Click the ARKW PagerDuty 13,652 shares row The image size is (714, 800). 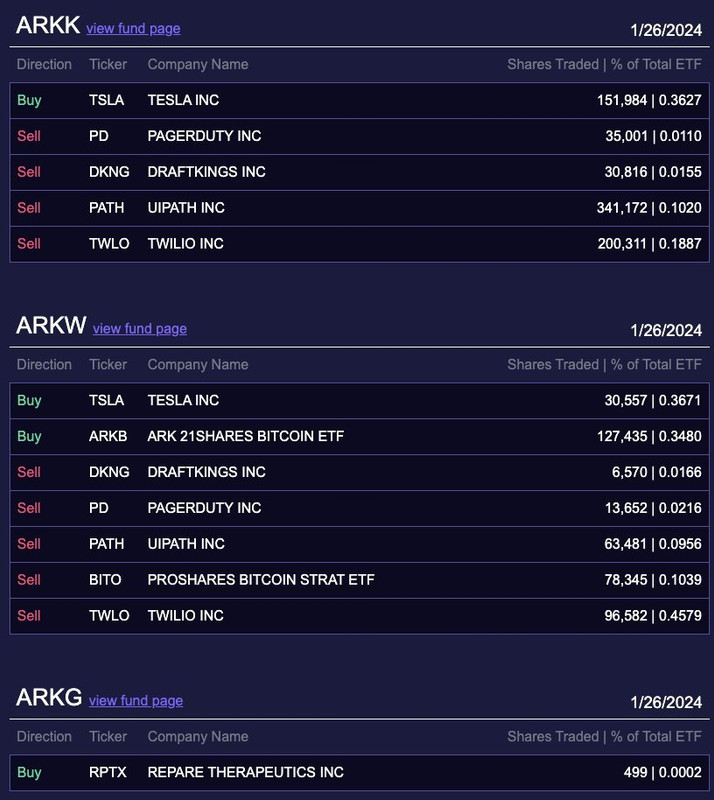(x=359, y=508)
